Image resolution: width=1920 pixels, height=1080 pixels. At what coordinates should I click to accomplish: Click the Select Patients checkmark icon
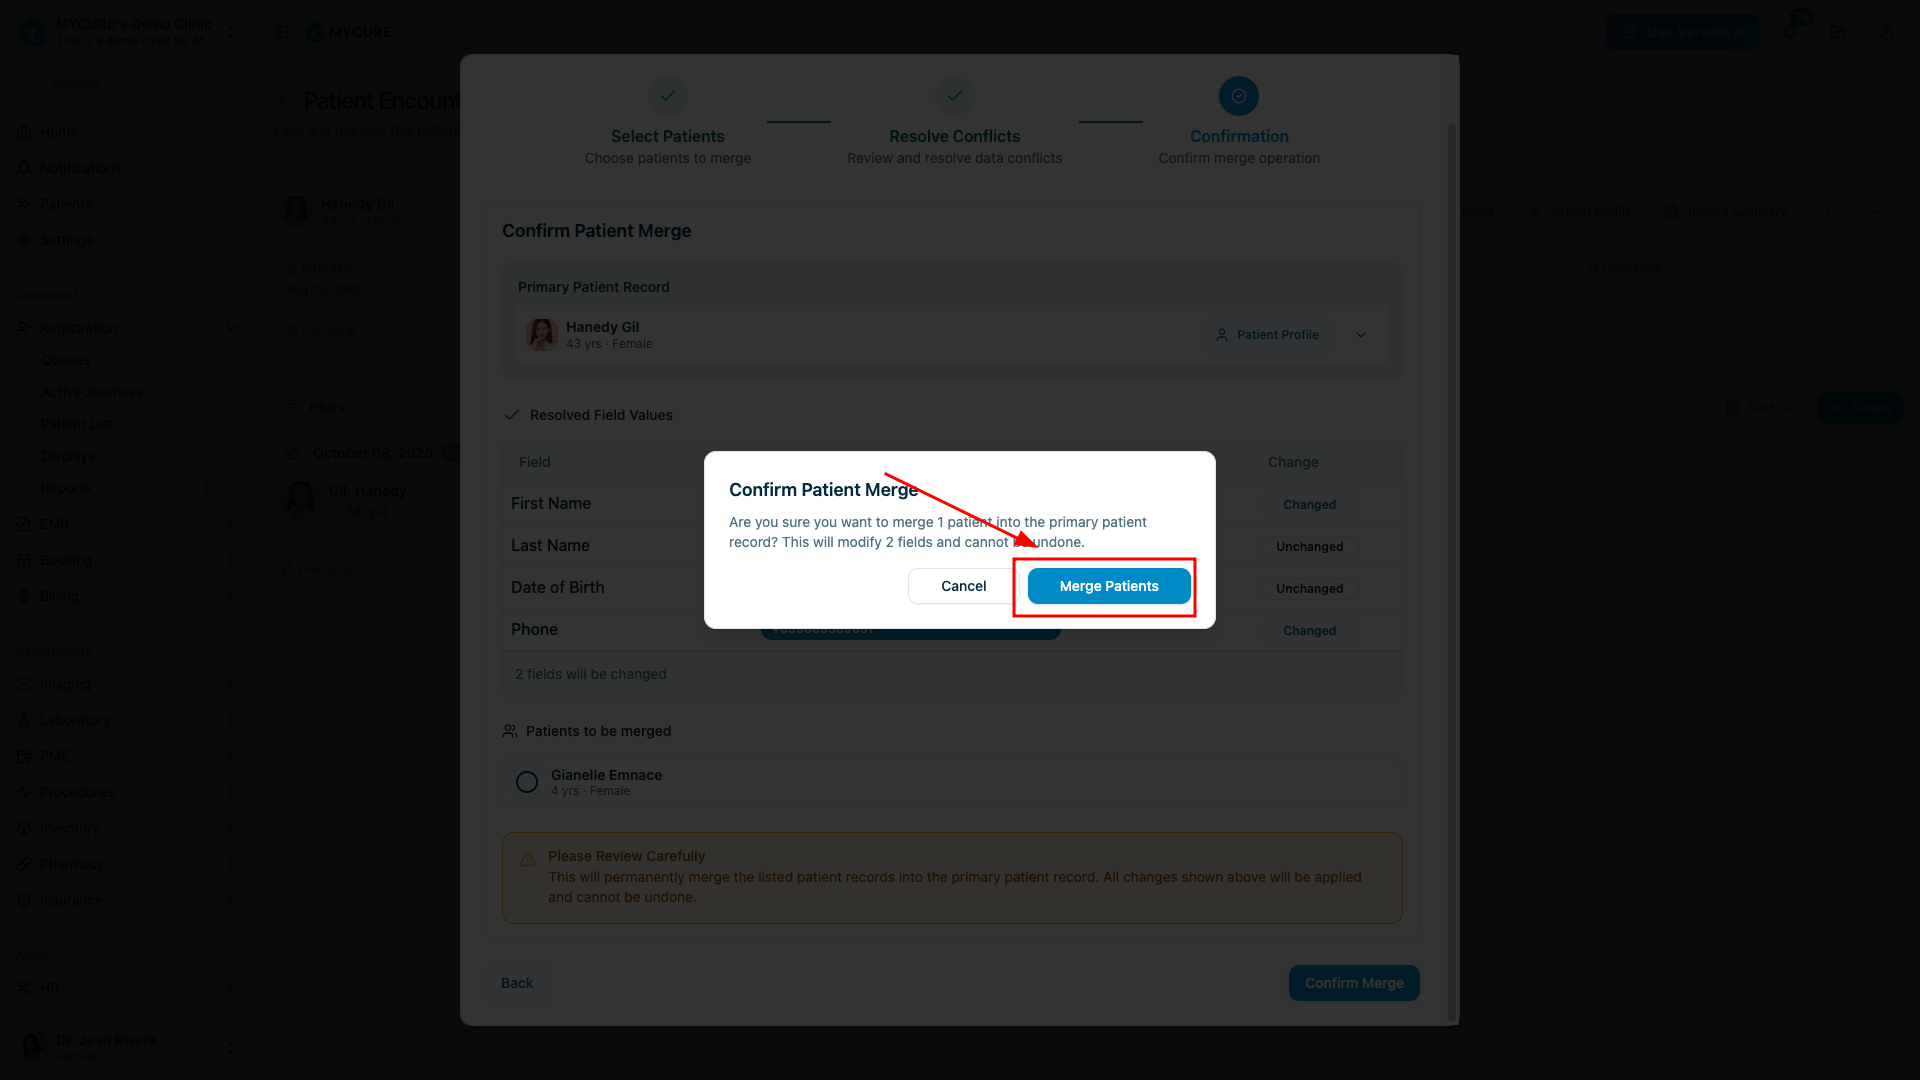668,96
